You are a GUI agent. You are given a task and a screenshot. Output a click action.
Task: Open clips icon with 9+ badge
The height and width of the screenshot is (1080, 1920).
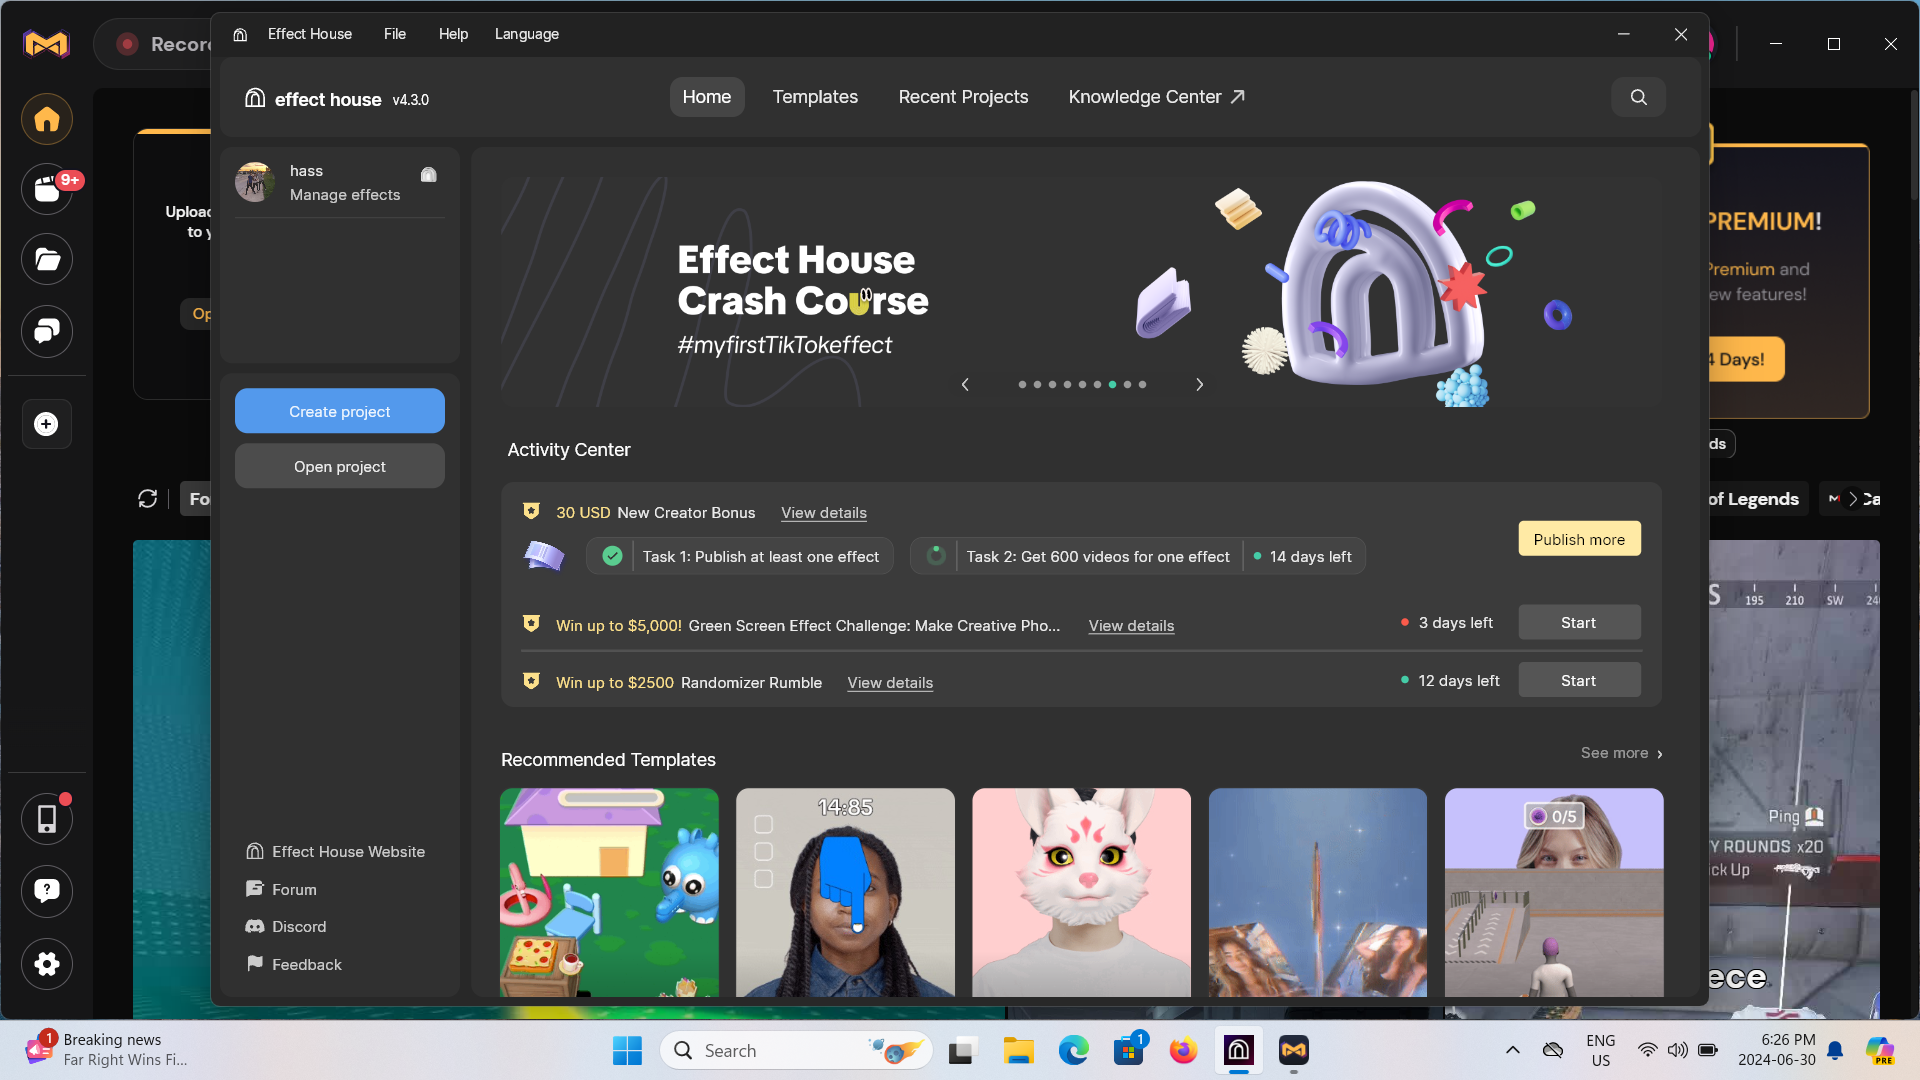(47, 189)
